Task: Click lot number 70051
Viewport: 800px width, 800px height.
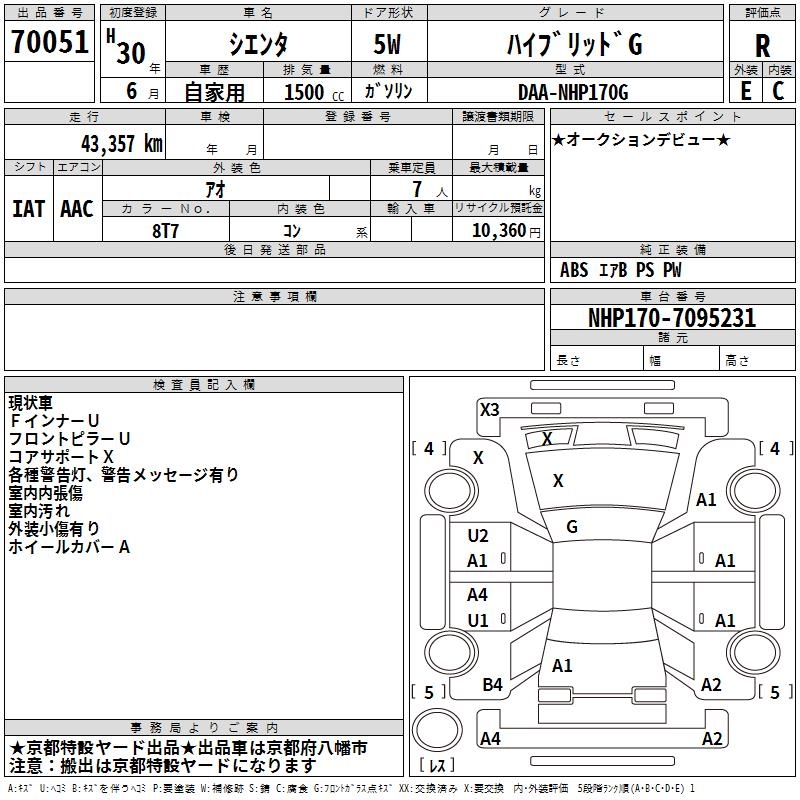Action: [x=49, y=41]
